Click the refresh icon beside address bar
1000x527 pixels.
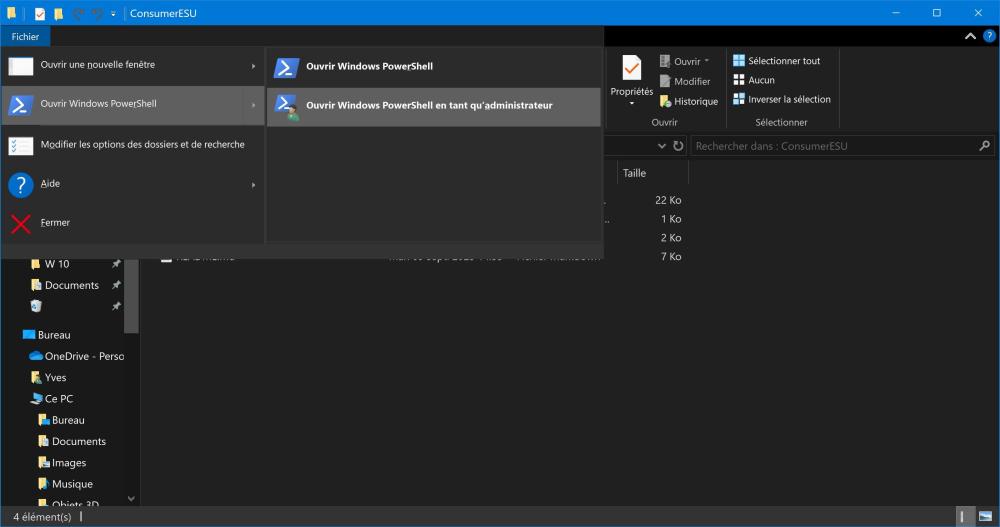tap(678, 146)
